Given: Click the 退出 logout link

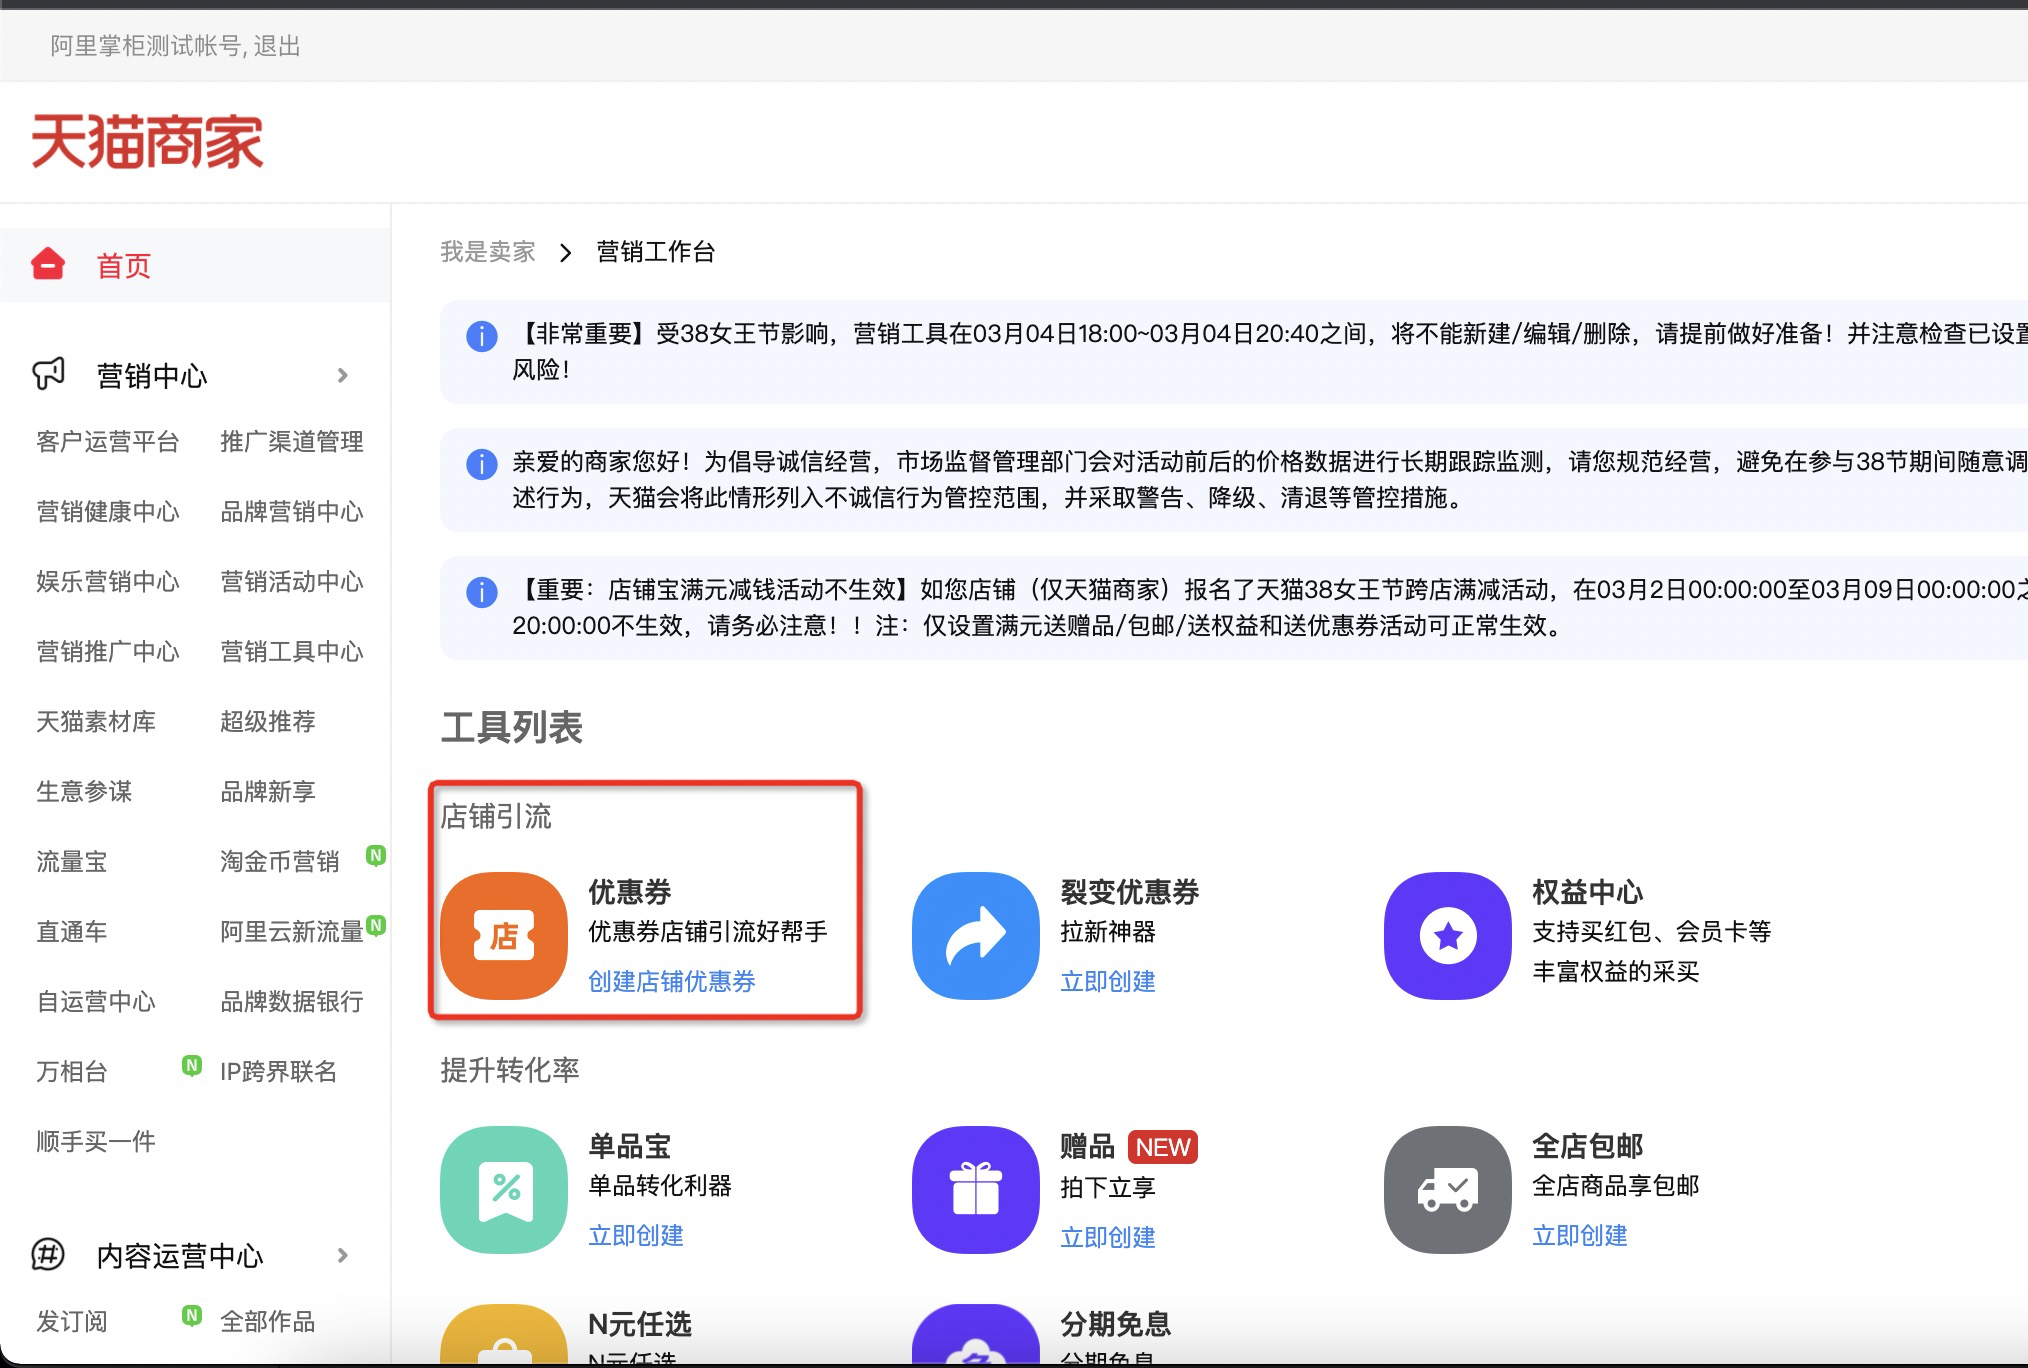Looking at the screenshot, I should click(x=277, y=46).
